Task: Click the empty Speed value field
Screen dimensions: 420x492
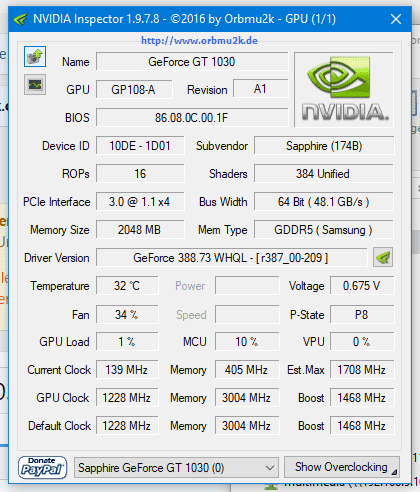Action: tap(247, 314)
